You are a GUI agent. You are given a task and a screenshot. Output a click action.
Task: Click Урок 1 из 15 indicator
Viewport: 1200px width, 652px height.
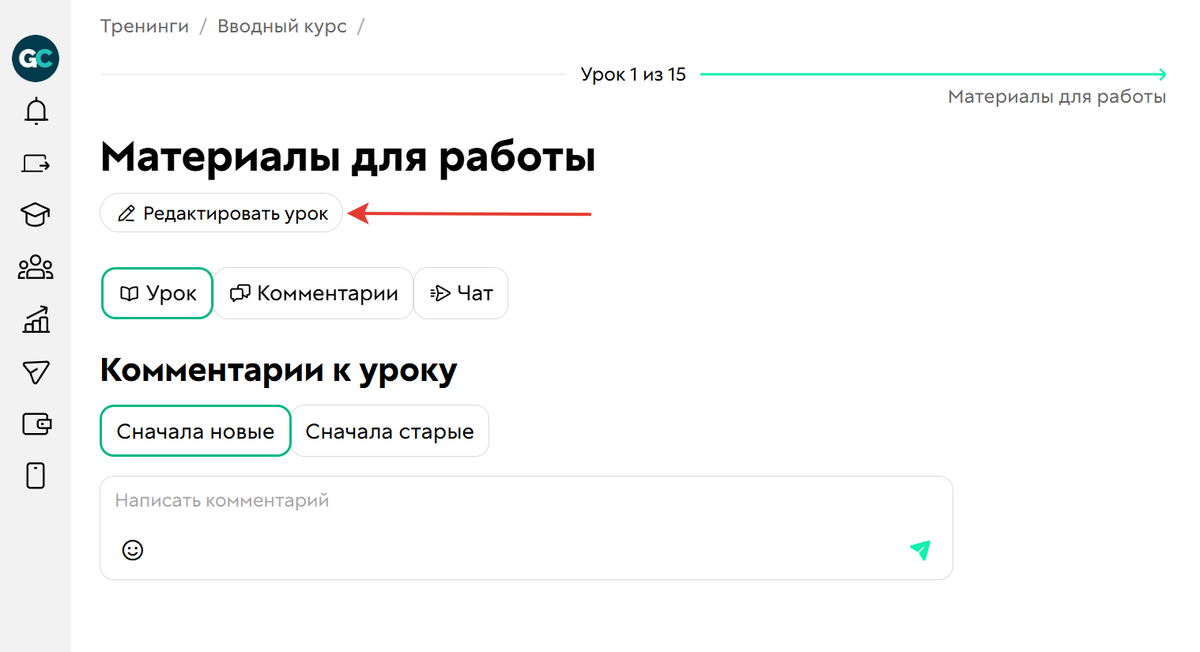633,75
